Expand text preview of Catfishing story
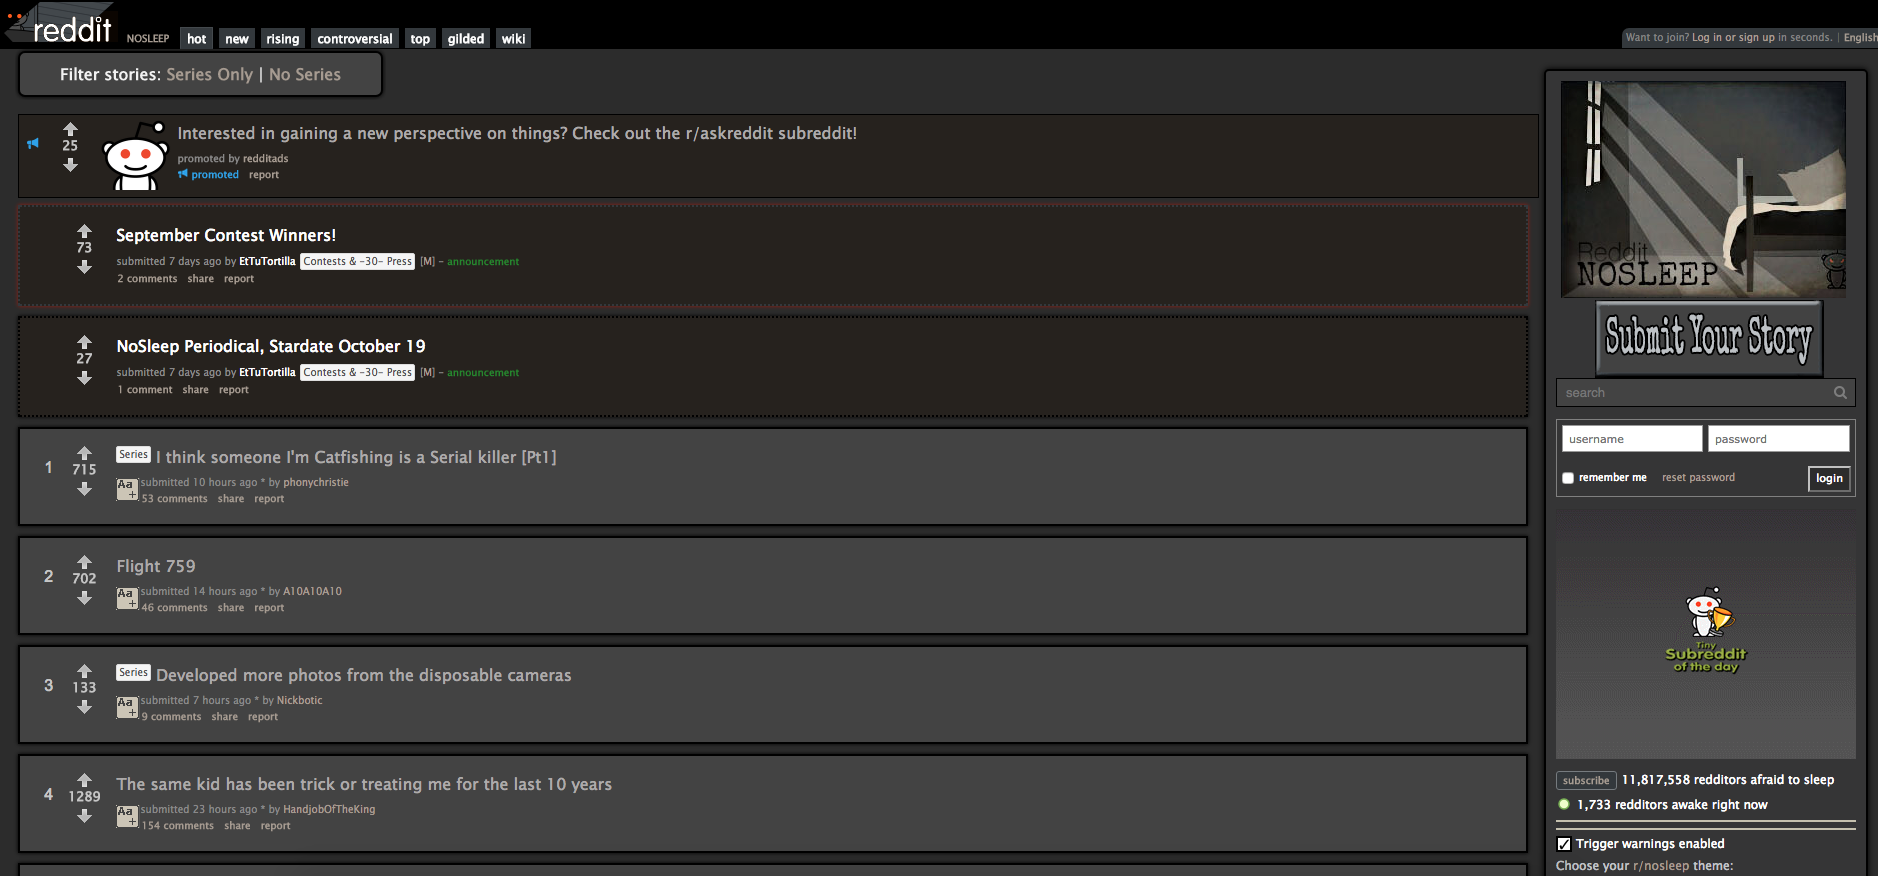This screenshot has height=876, width=1878. click(127, 489)
